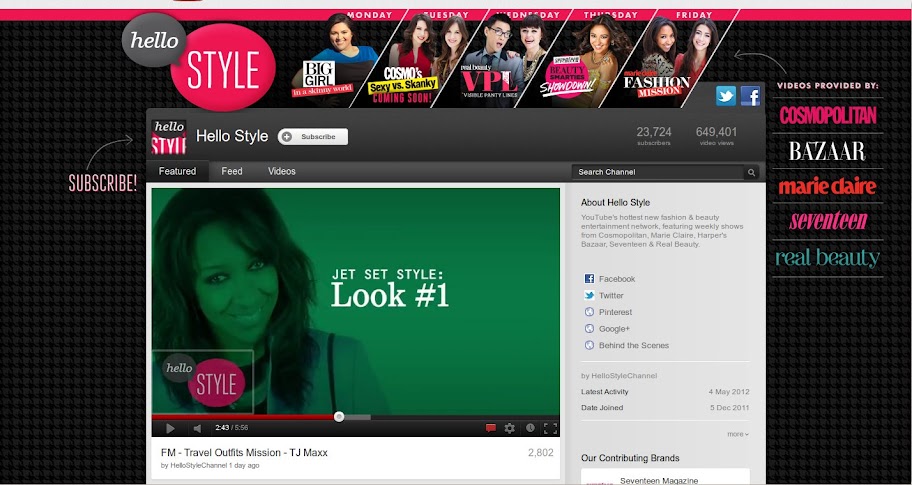This screenshot has height=485, width=912.
Task: Switch to the Featured tab
Action: tap(177, 172)
